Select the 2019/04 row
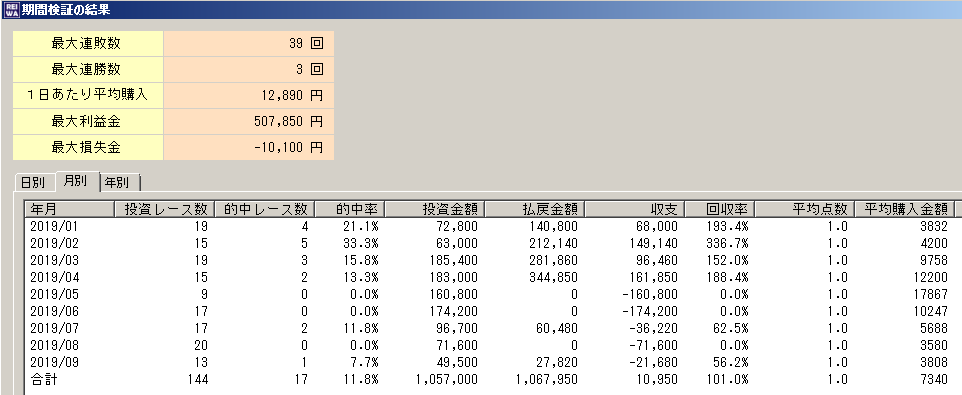Viewport: 962px width, 395px height. click(493, 277)
